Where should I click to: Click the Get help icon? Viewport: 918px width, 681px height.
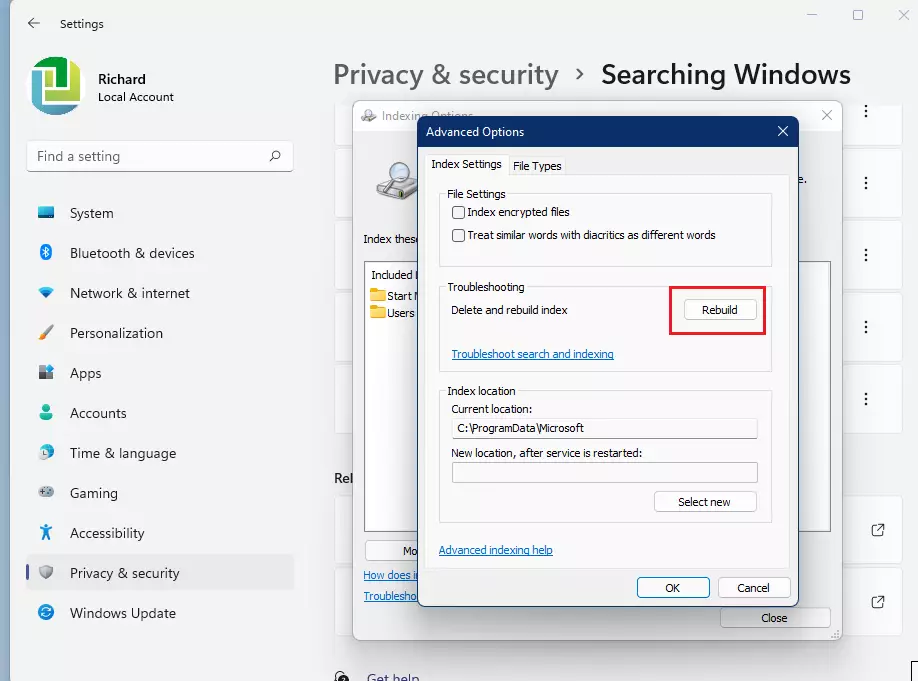click(342, 676)
